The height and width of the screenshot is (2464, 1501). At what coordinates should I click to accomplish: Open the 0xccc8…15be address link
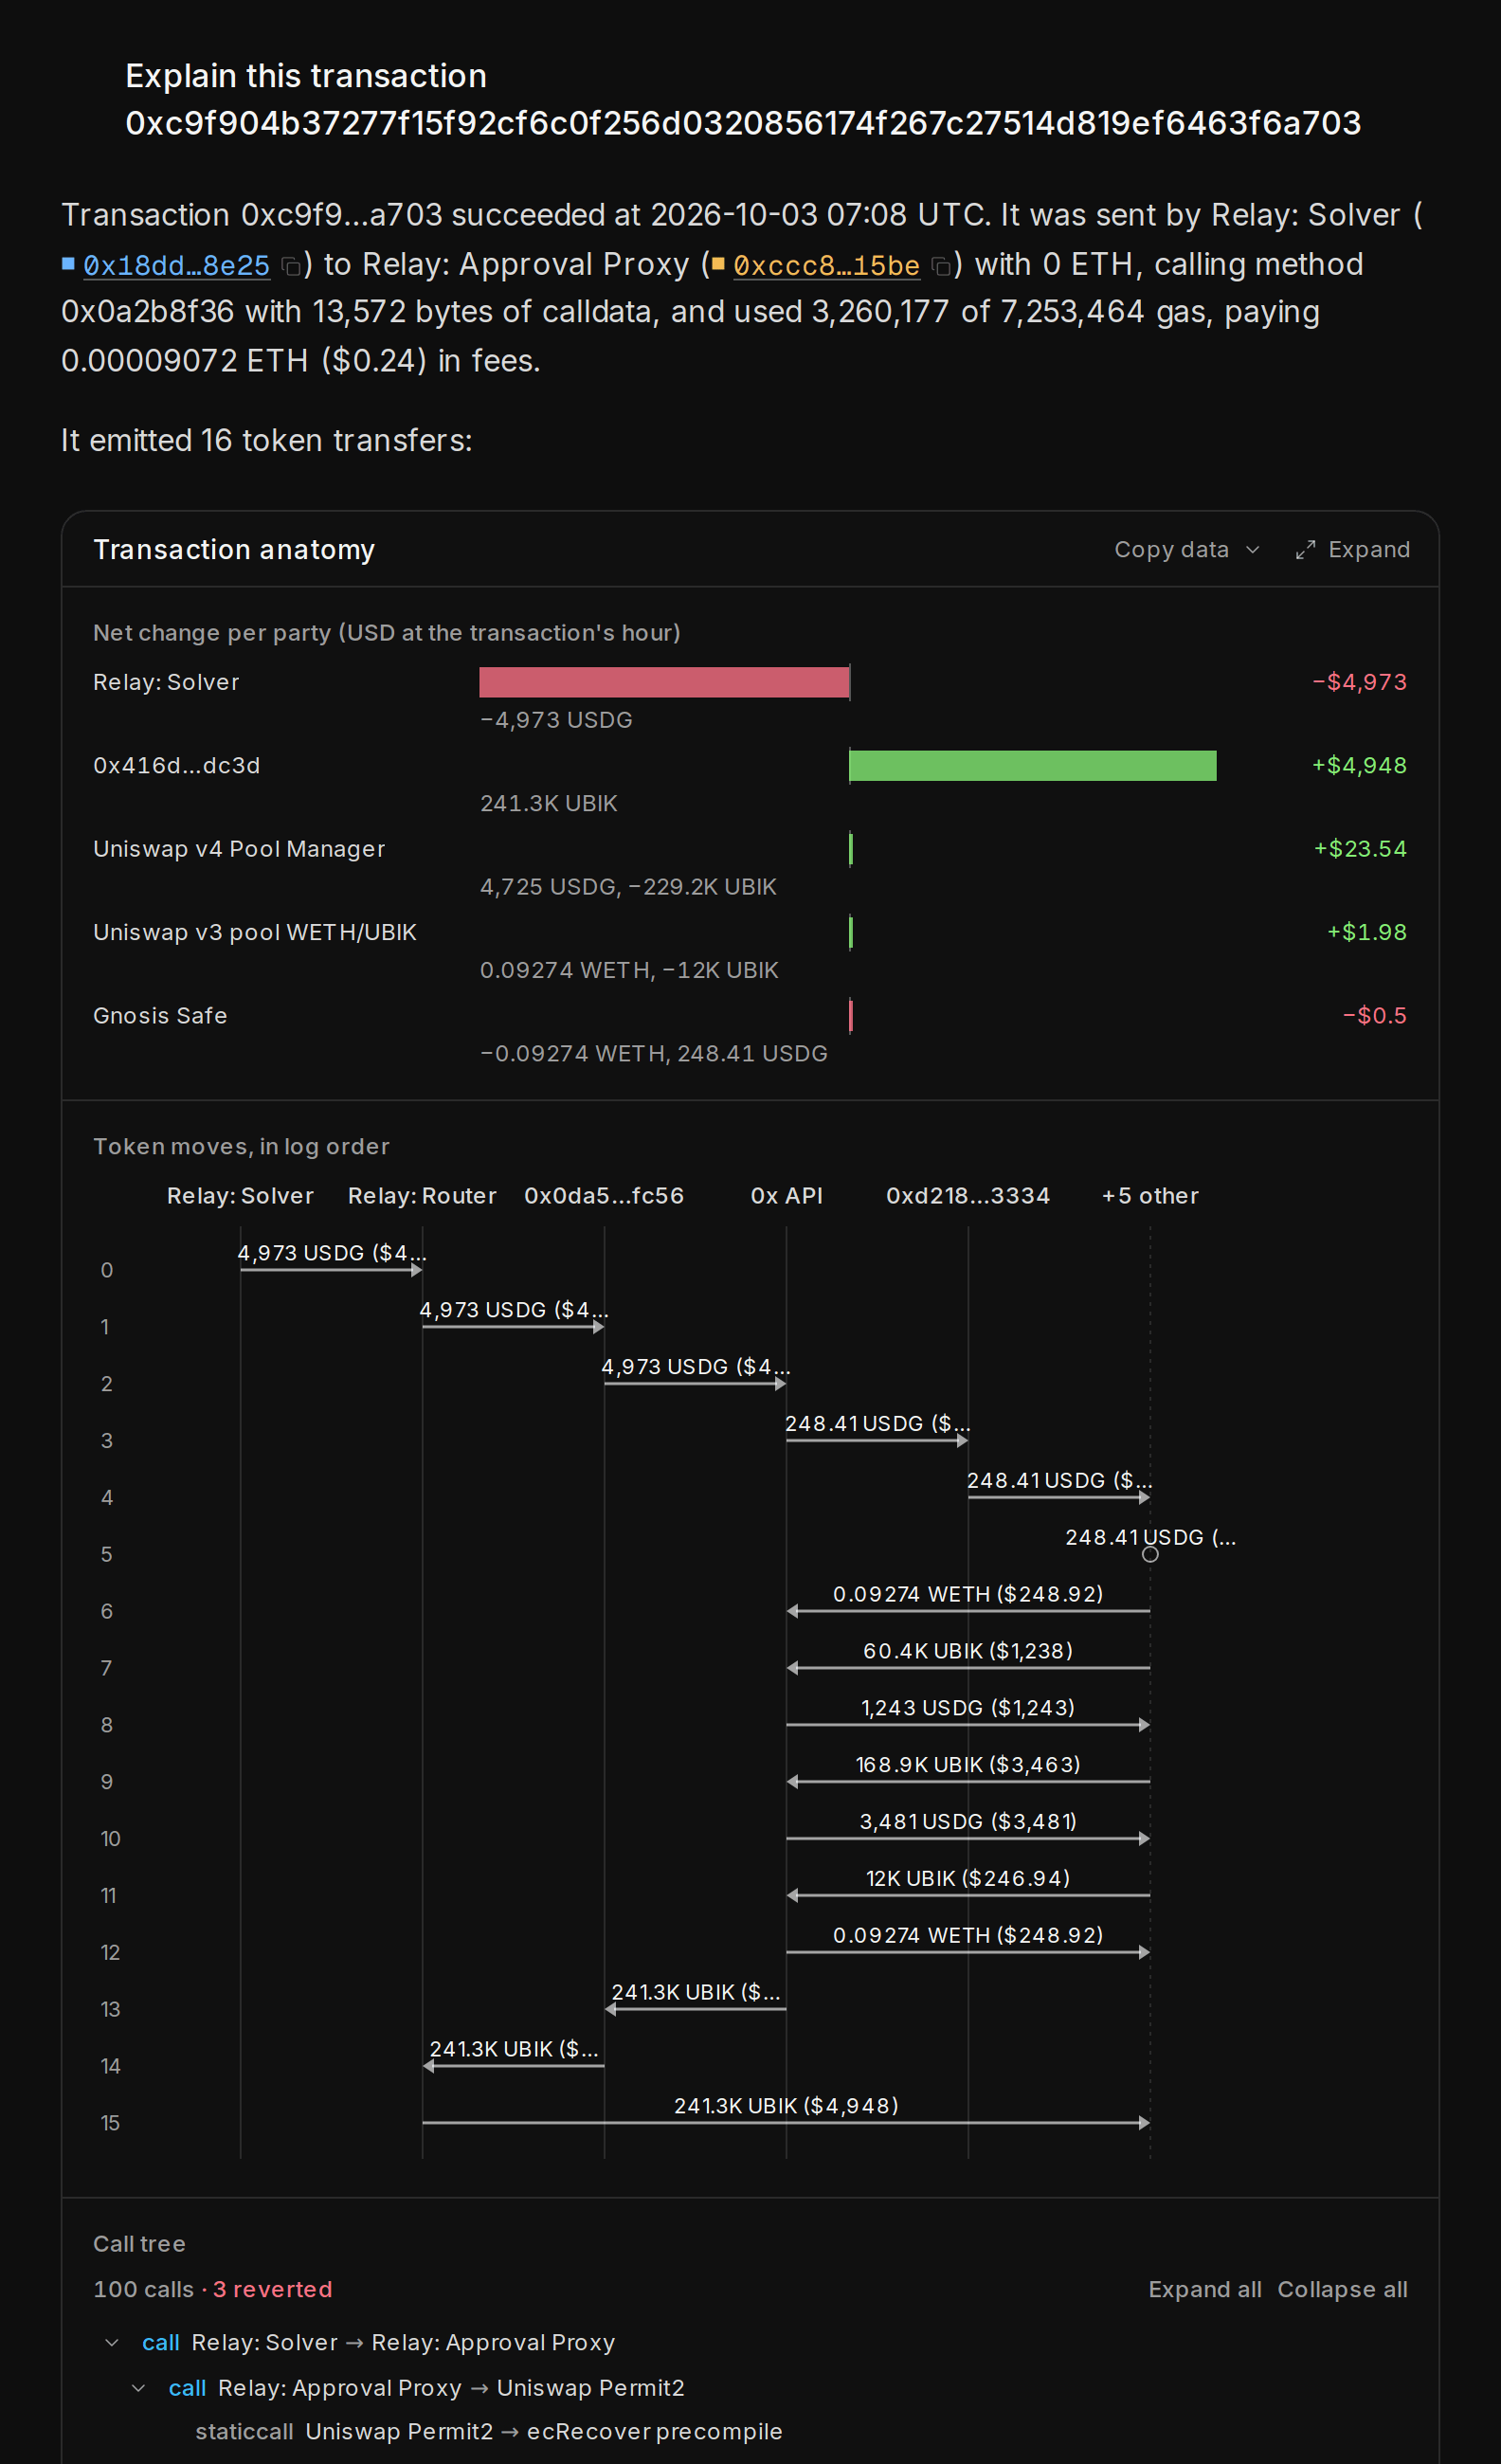click(826, 266)
